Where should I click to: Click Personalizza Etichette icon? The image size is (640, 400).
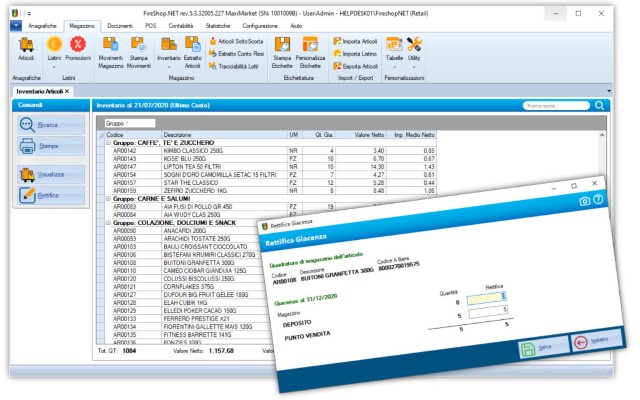point(312,46)
